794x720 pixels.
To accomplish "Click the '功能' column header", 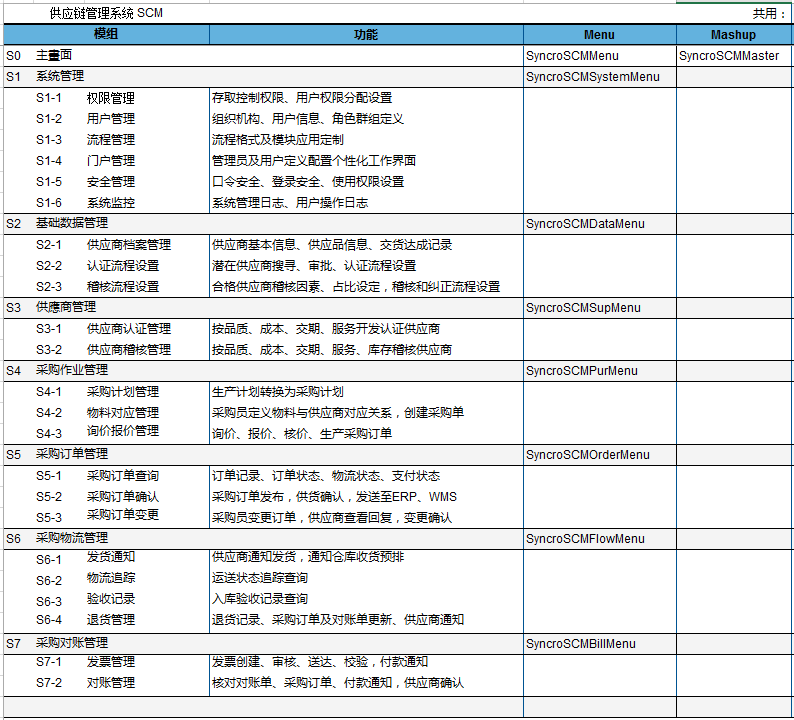I will pos(366,34).
